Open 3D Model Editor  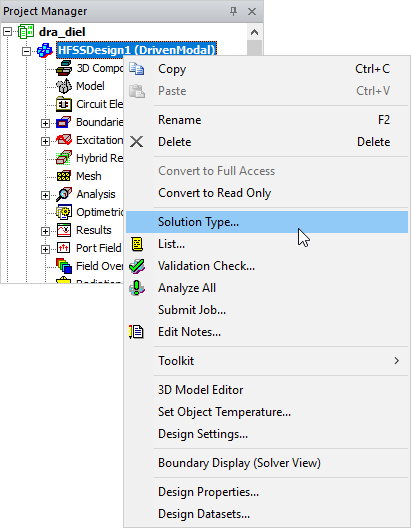tap(267, 390)
